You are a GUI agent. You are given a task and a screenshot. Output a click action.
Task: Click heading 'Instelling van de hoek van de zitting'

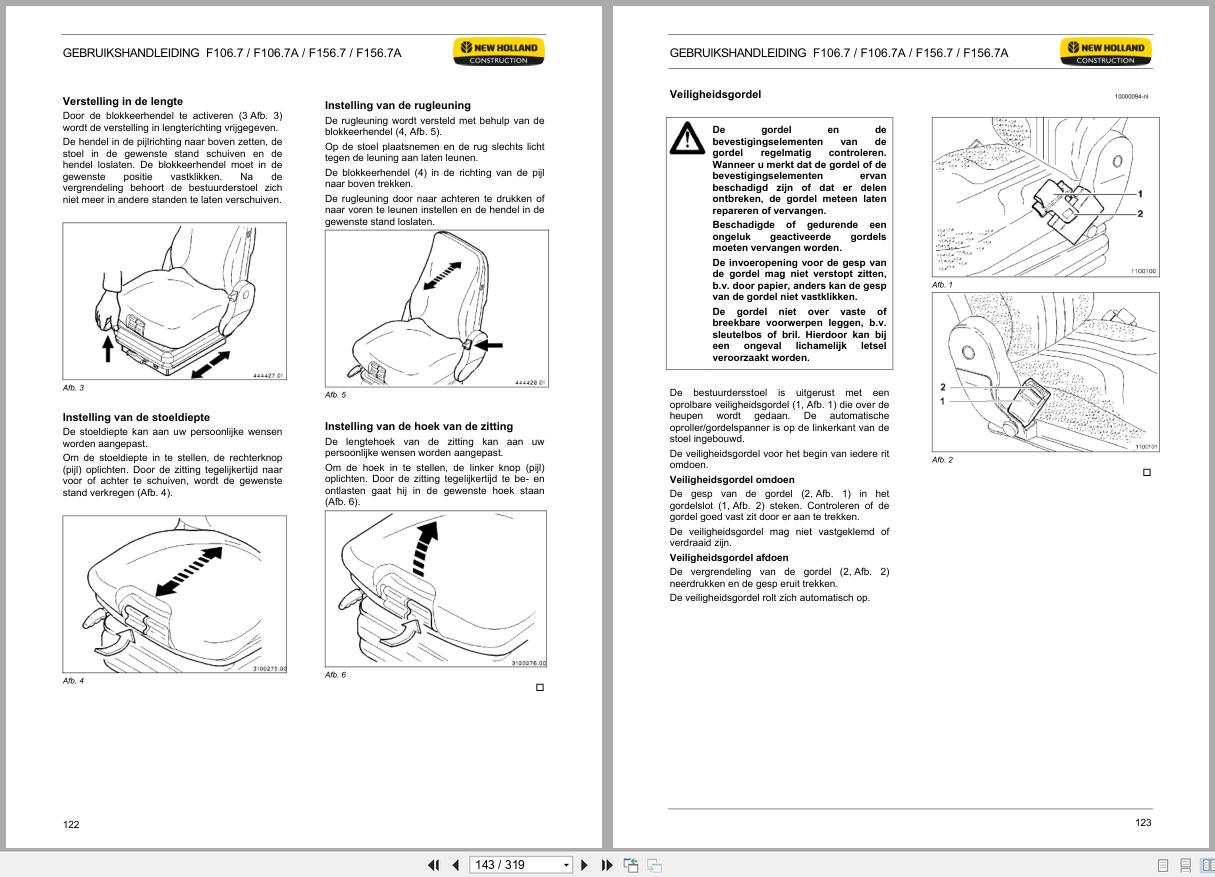(x=419, y=426)
